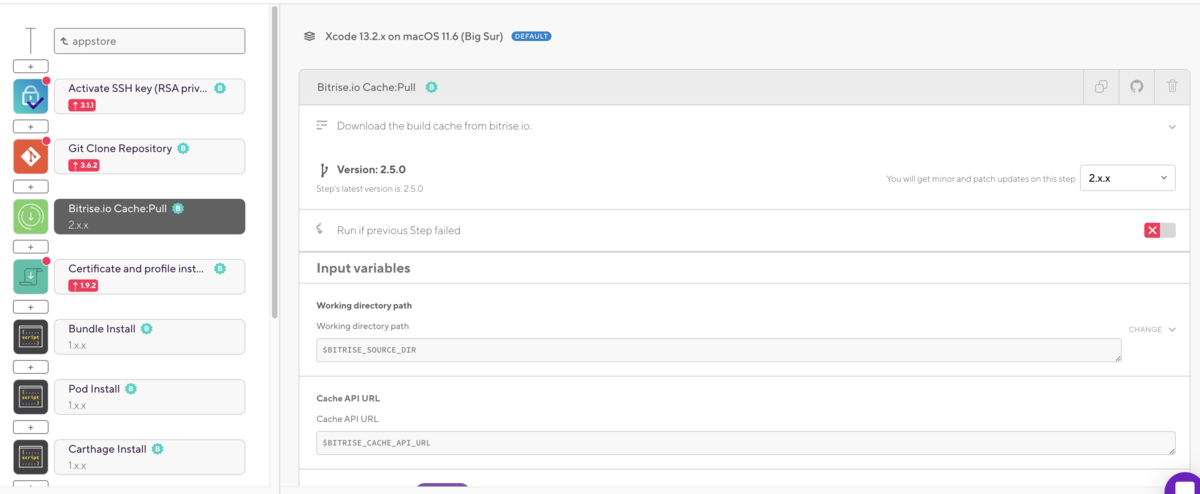Click the Step's latest version is 2.5.0 text
Screen dimensions: 1200x494
coord(370,188)
